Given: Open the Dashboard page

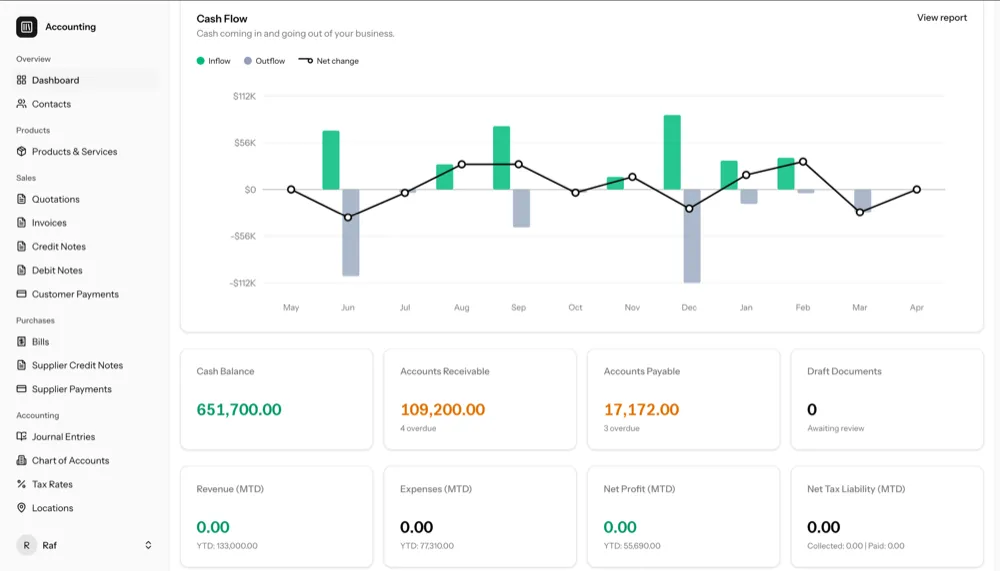Looking at the screenshot, I should pyautogui.click(x=85, y=80).
